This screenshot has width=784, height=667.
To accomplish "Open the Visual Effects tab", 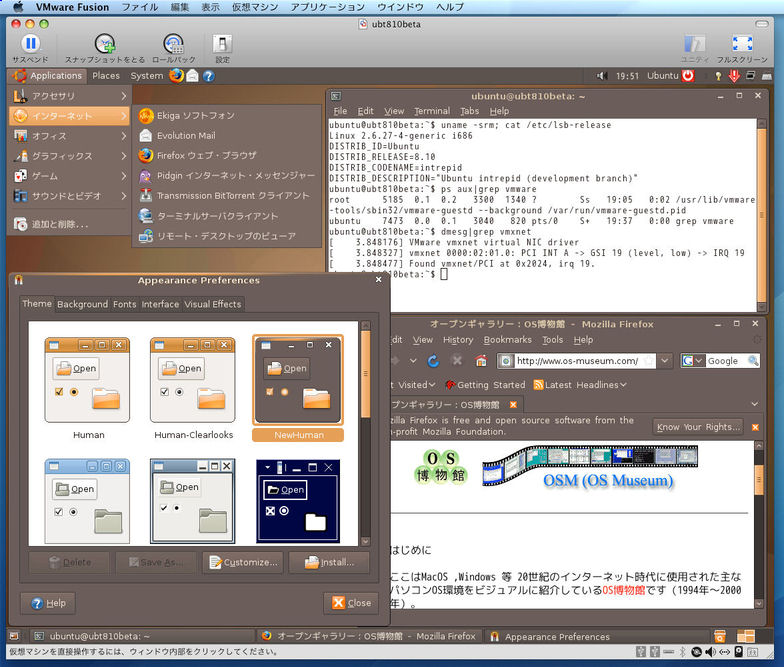I will coord(212,304).
